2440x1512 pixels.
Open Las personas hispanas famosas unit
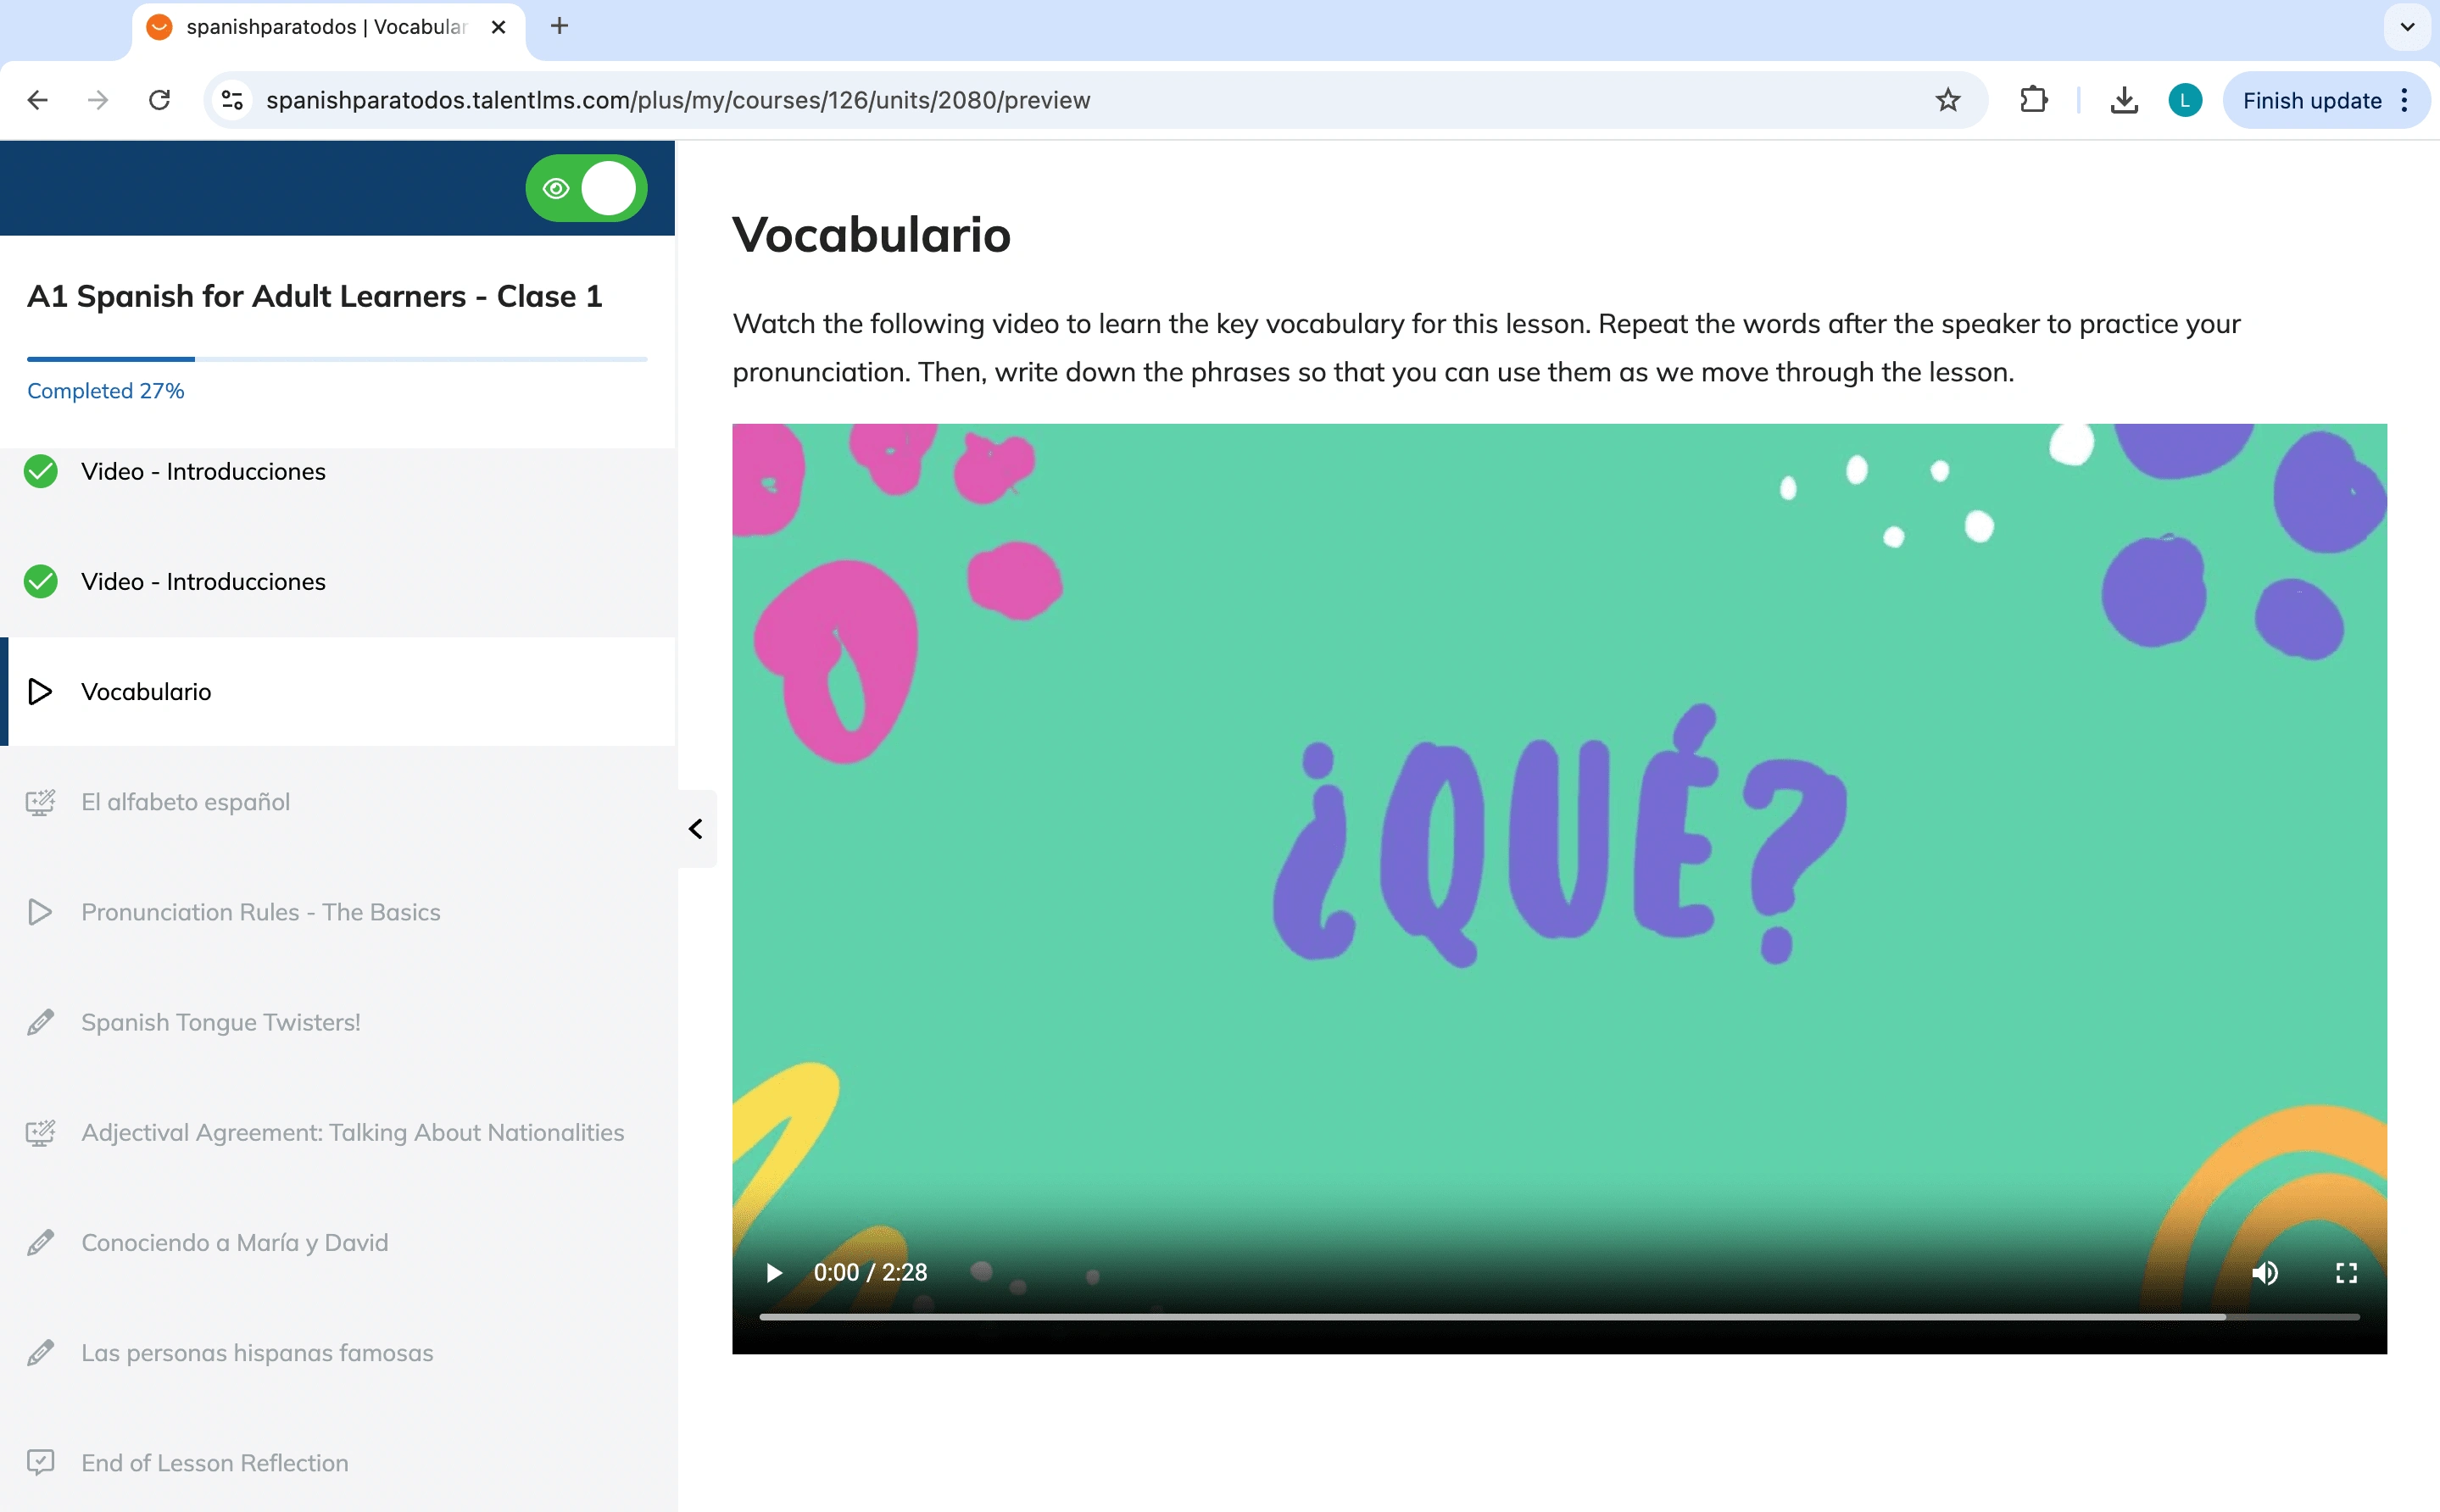(338, 1351)
